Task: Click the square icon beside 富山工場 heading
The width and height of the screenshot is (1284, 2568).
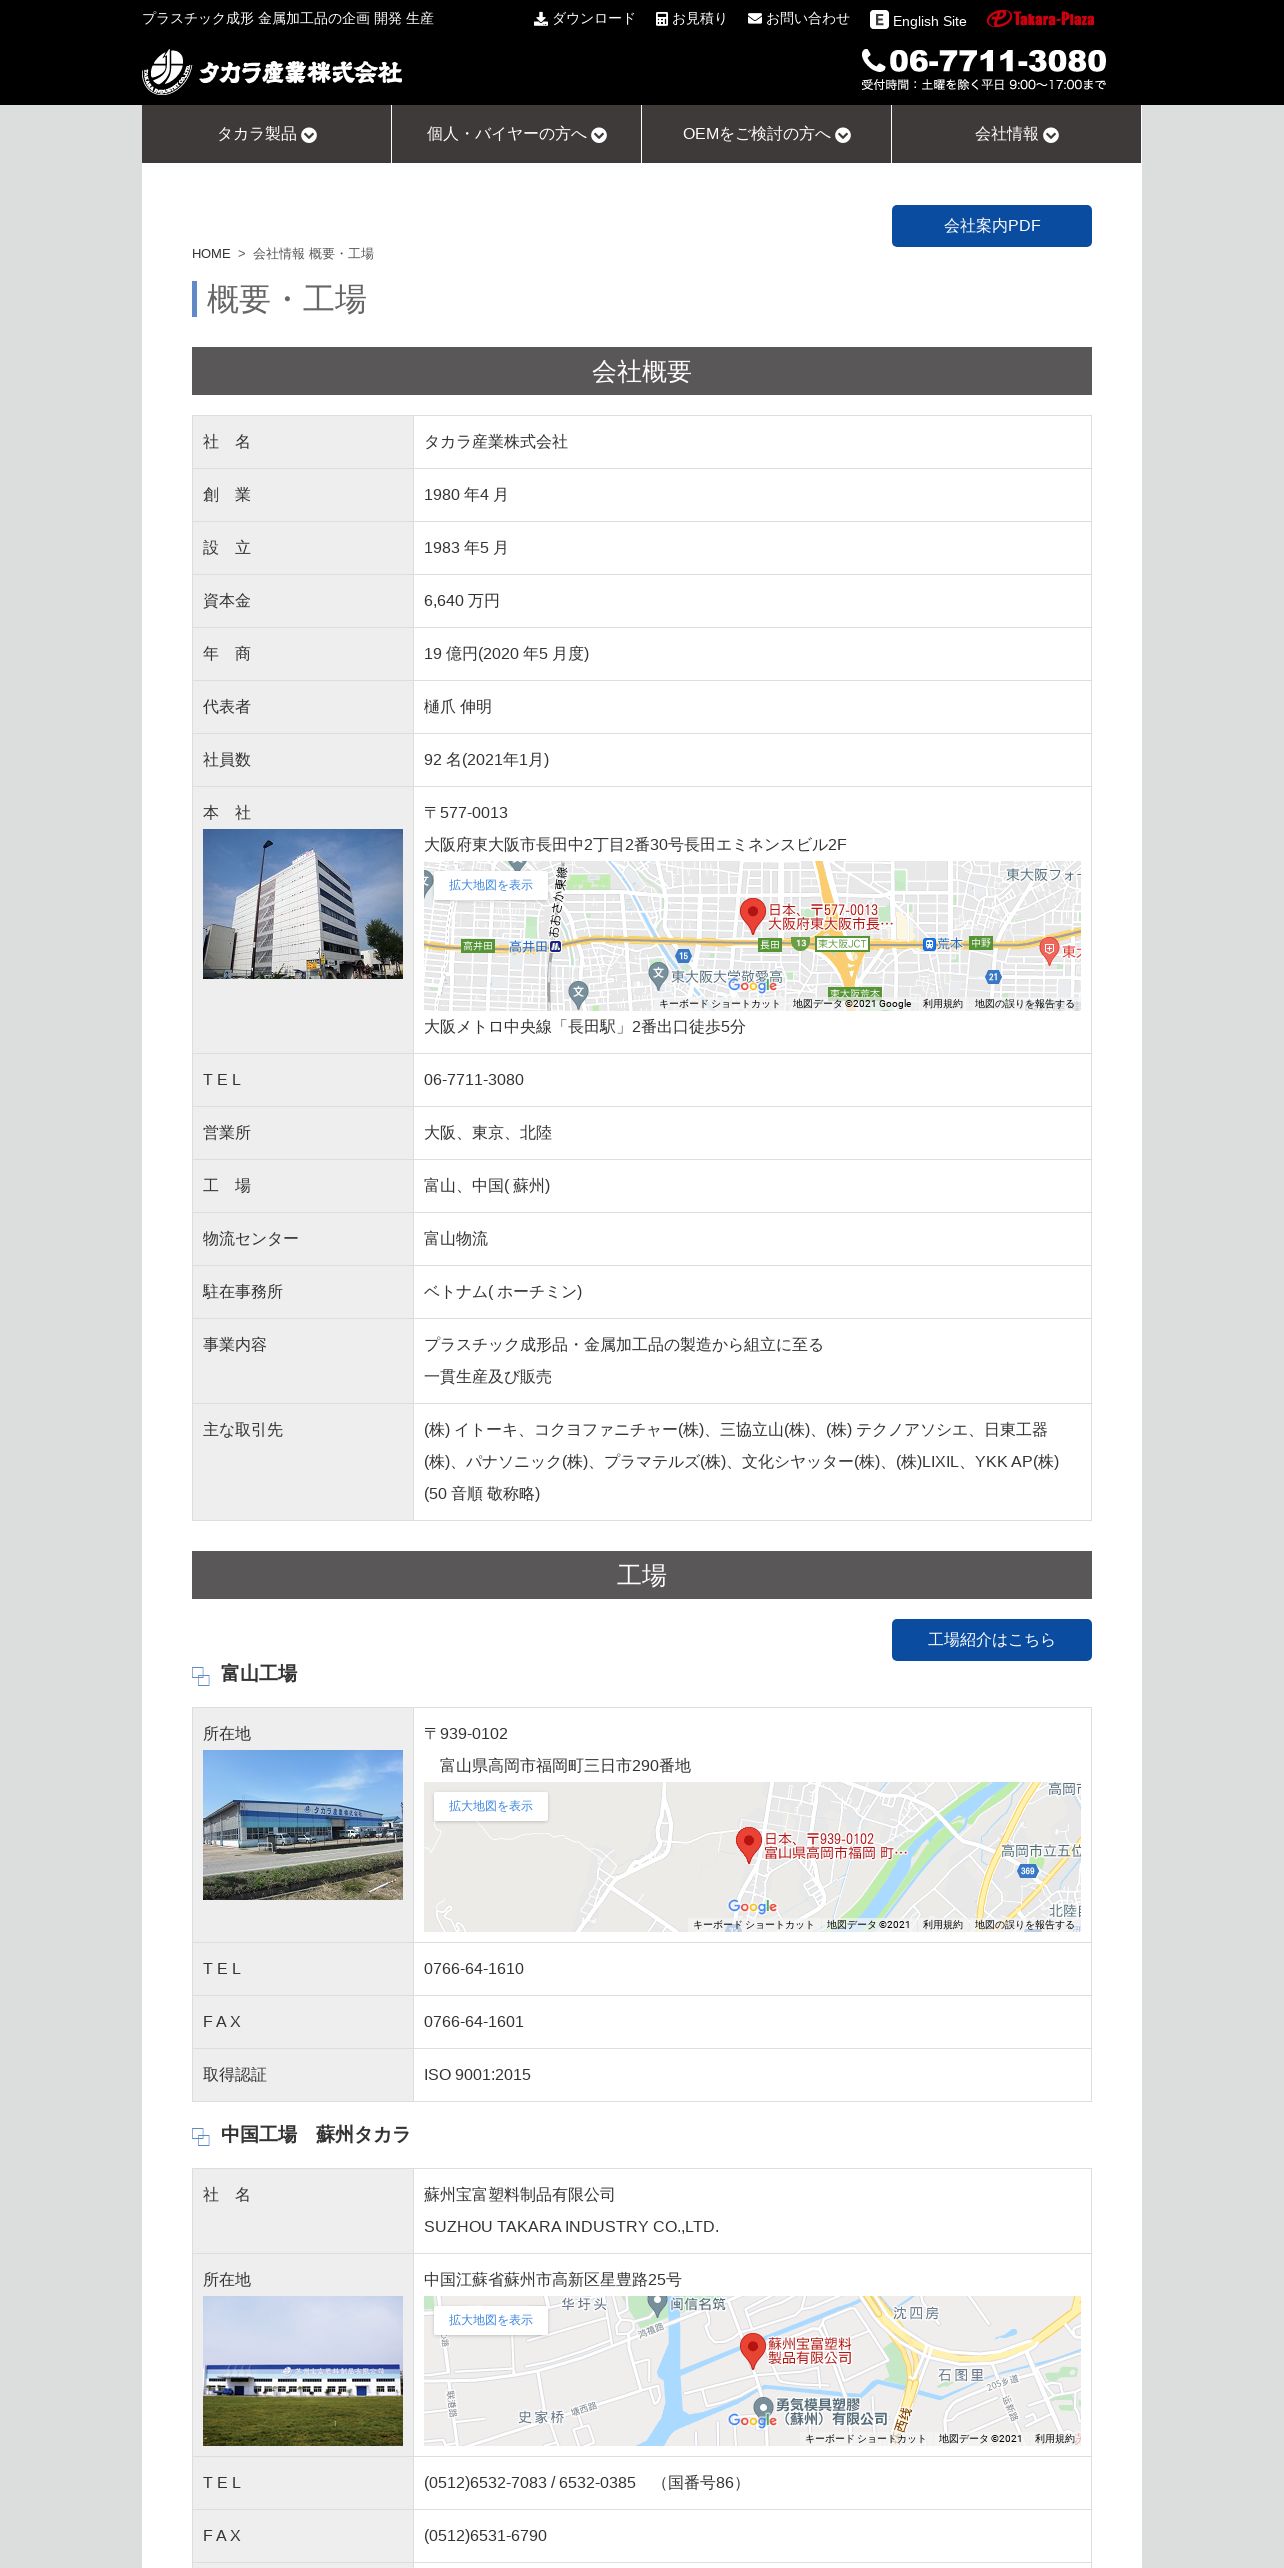Action: tap(201, 1675)
